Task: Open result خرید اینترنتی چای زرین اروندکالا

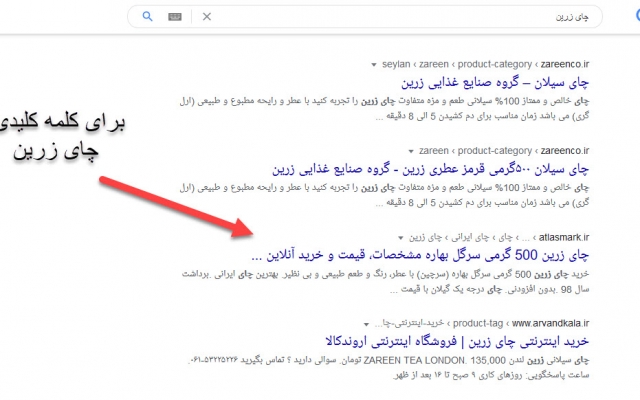Action: click(x=457, y=341)
